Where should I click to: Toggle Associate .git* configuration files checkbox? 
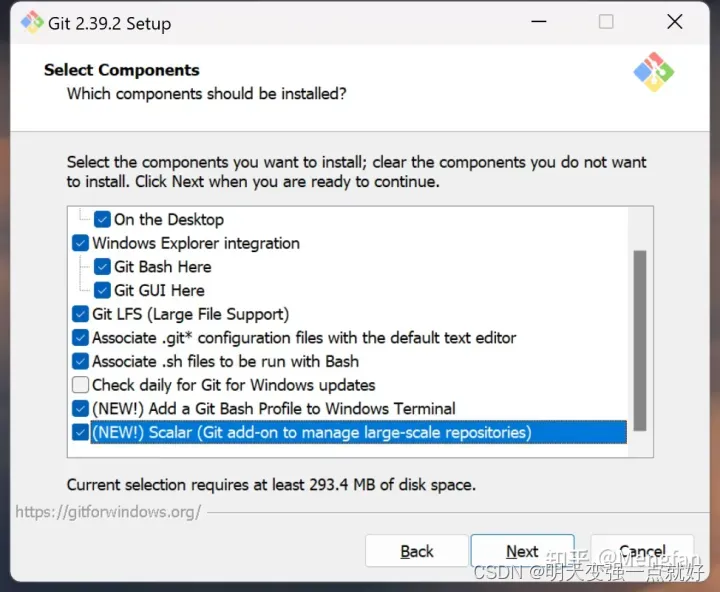[x=80, y=338]
